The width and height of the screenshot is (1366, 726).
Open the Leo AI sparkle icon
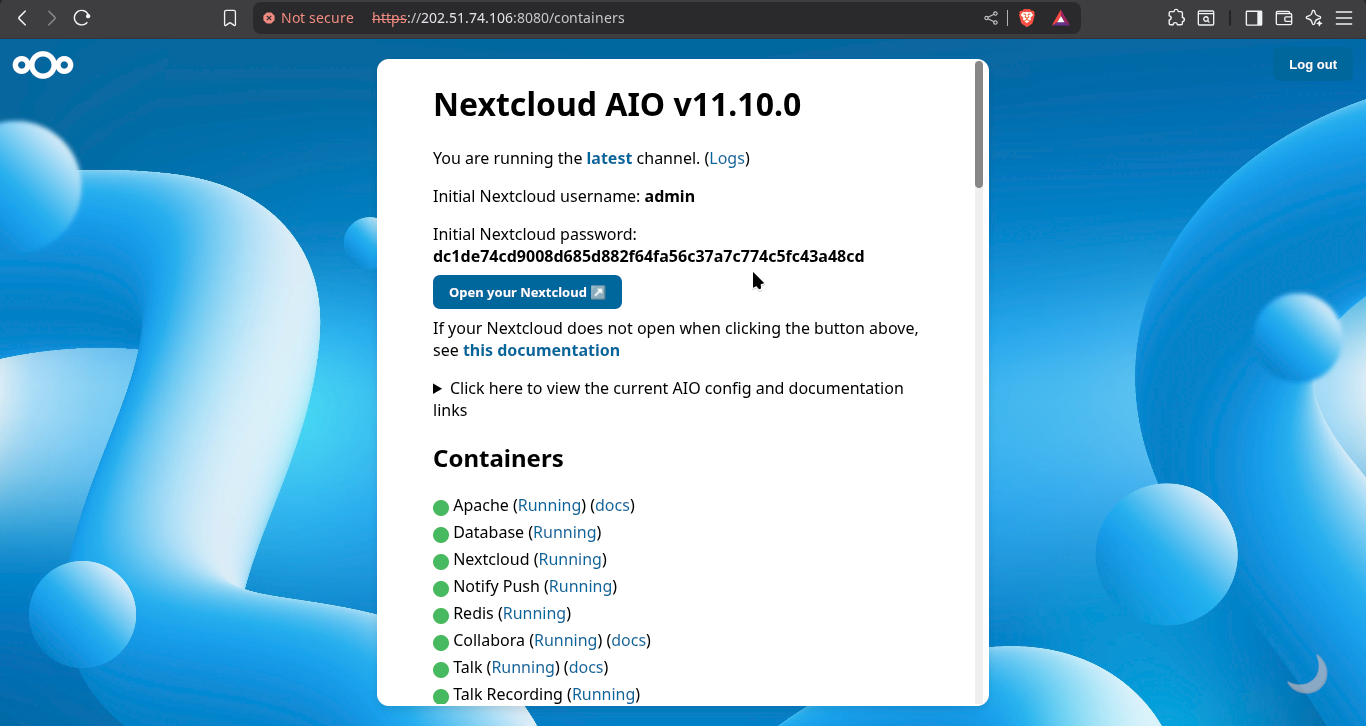(x=1314, y=18)
